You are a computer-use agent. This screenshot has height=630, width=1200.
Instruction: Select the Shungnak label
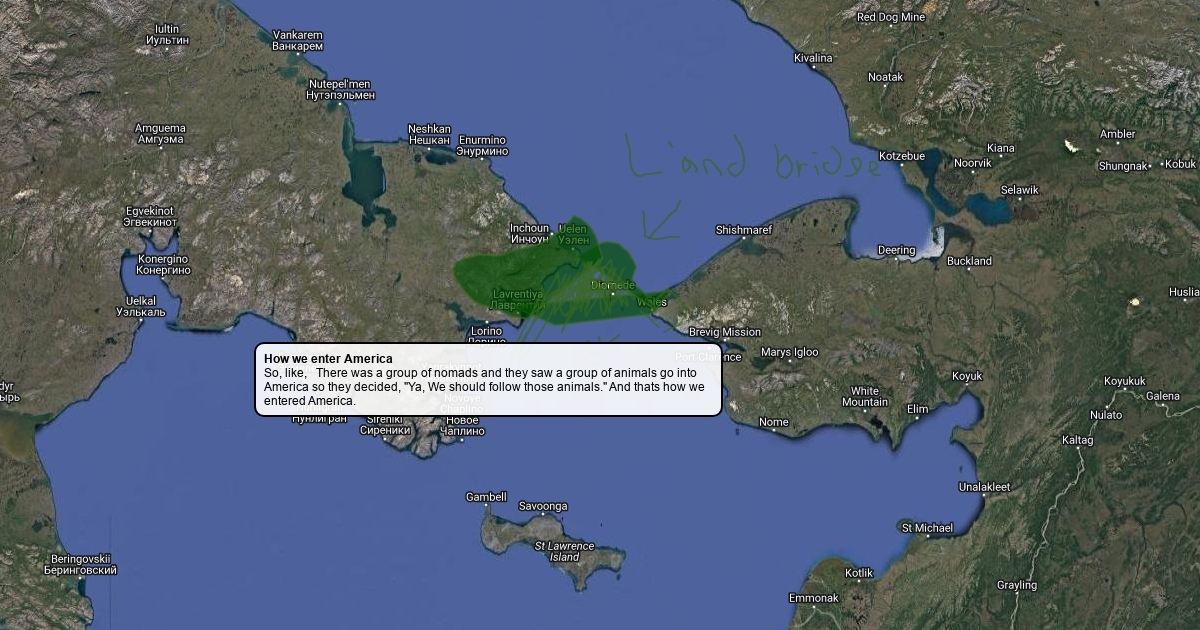pyautogui.click(x=1122, y=165)
